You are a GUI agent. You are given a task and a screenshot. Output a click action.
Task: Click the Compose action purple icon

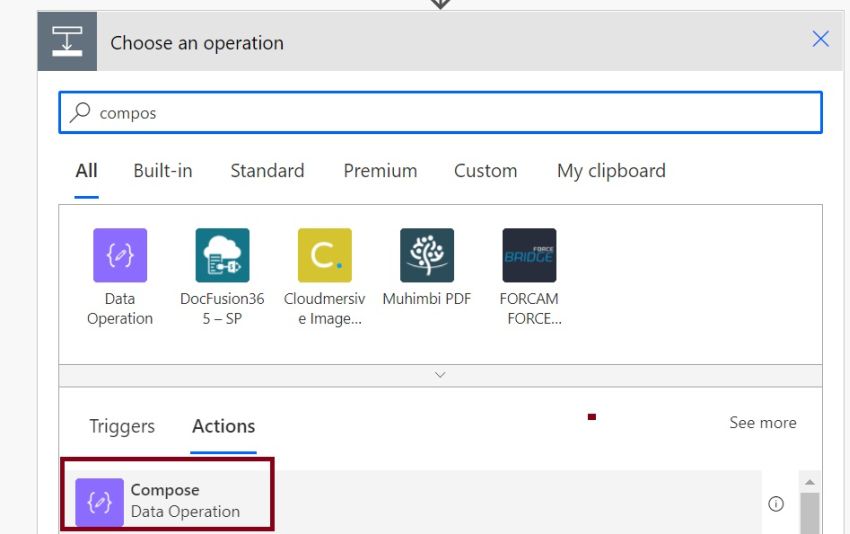[99, 502]
